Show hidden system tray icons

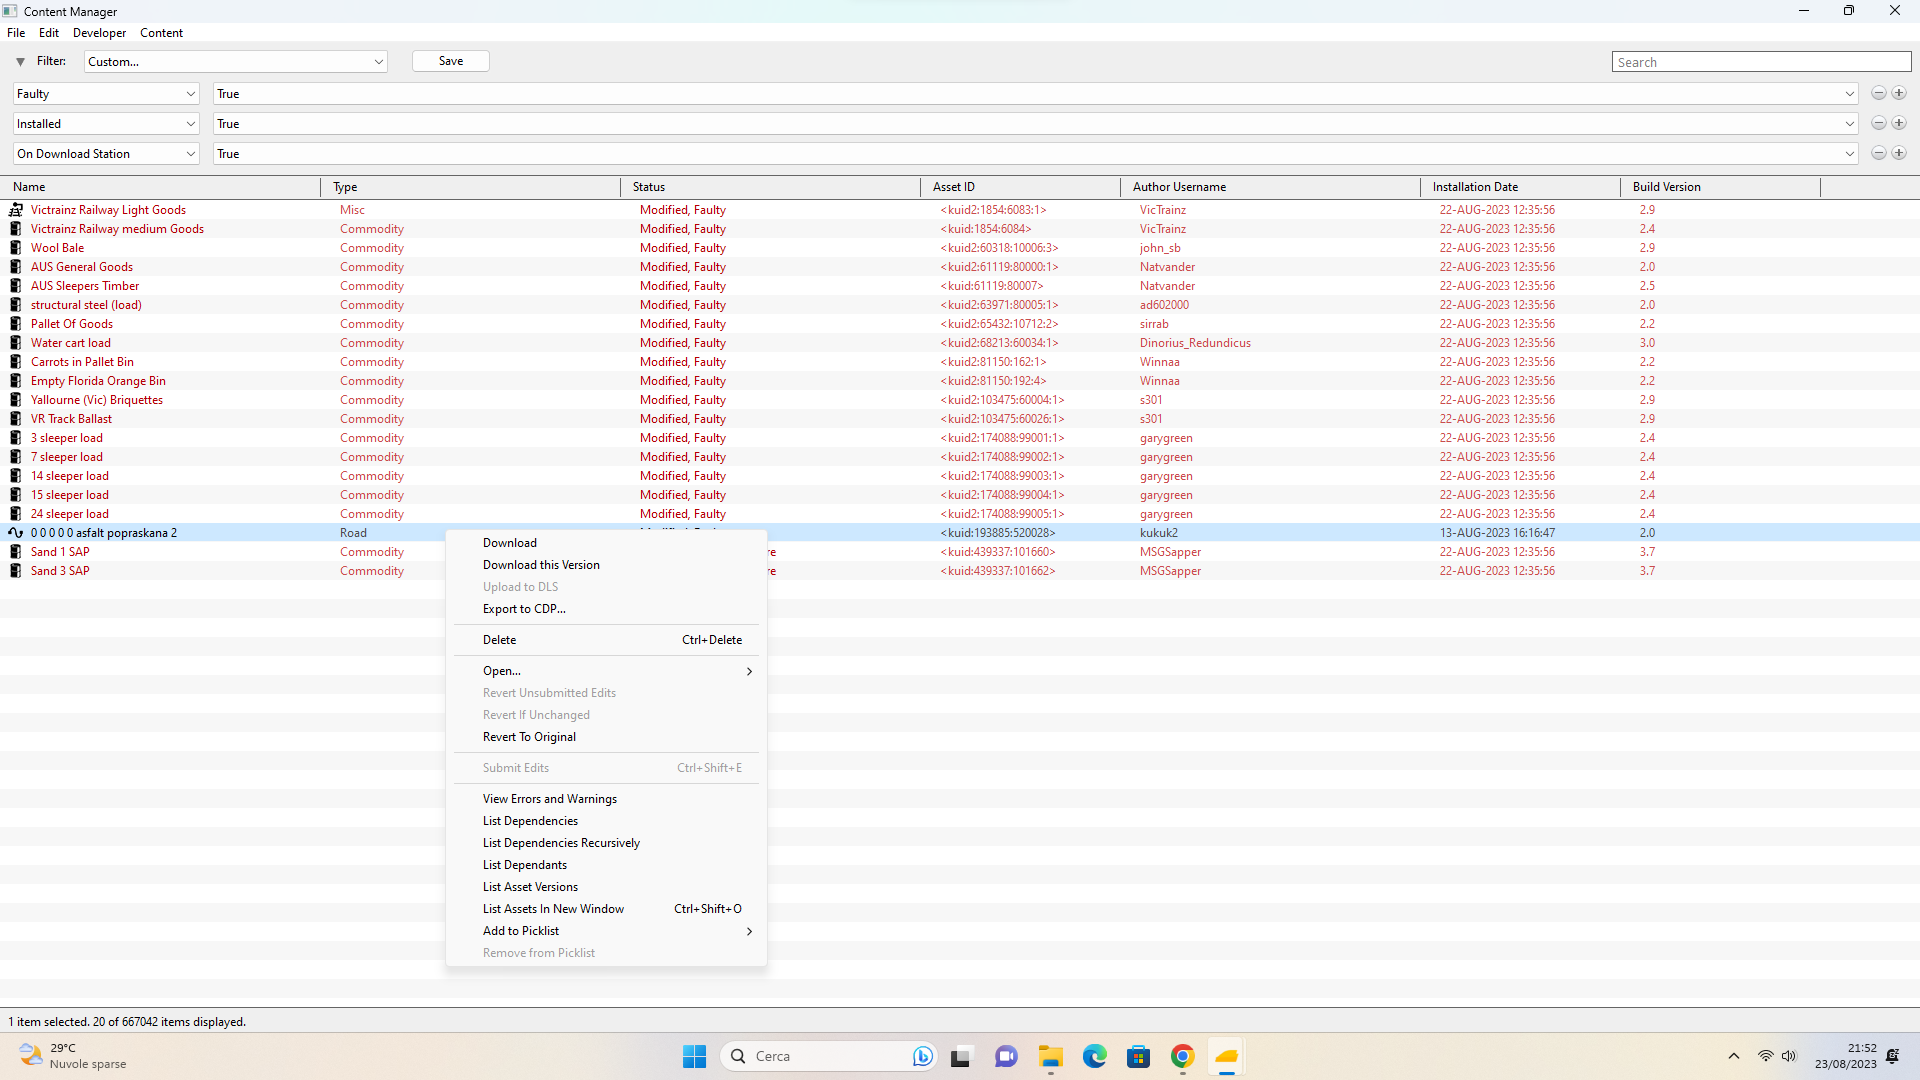pos(1734,1056)
